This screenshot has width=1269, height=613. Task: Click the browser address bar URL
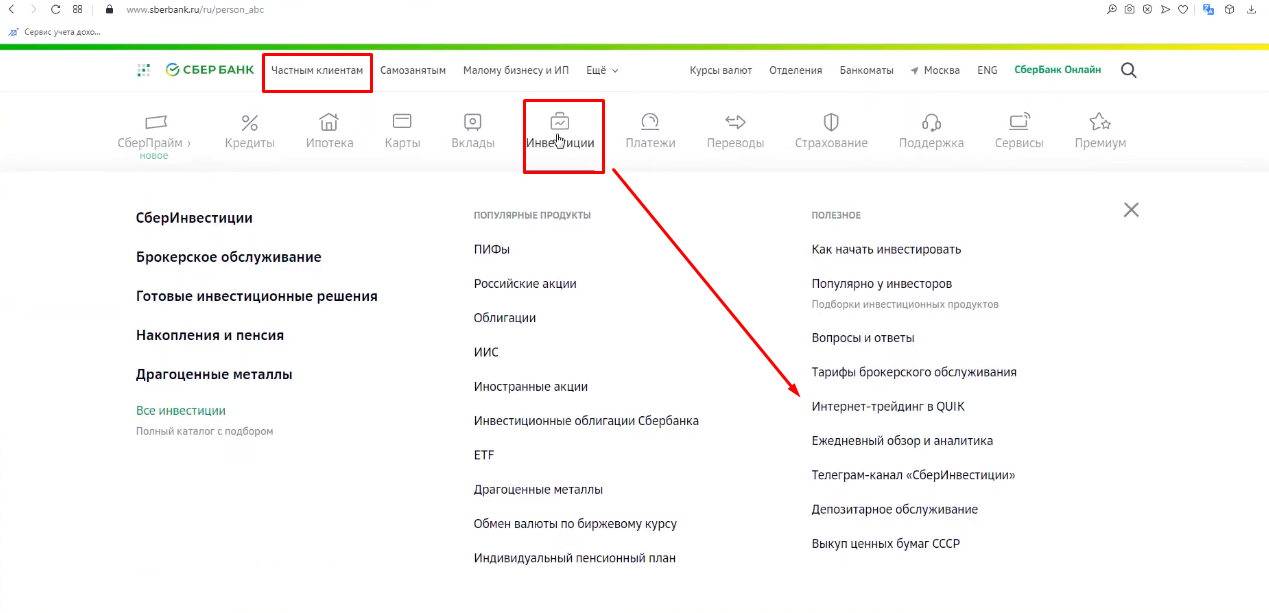tap(195, 10)
